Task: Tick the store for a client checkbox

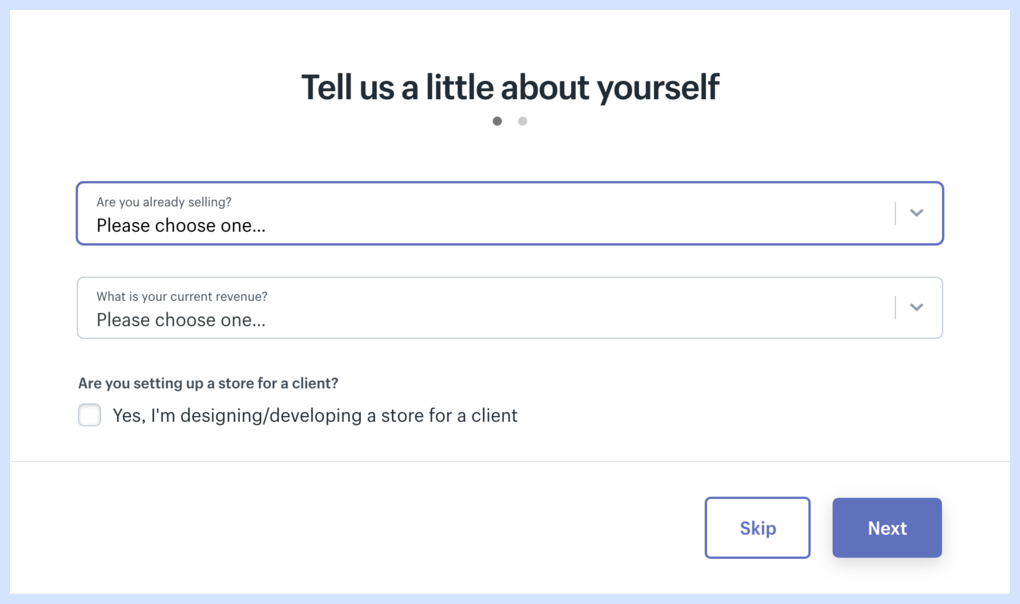Action: 90,415
